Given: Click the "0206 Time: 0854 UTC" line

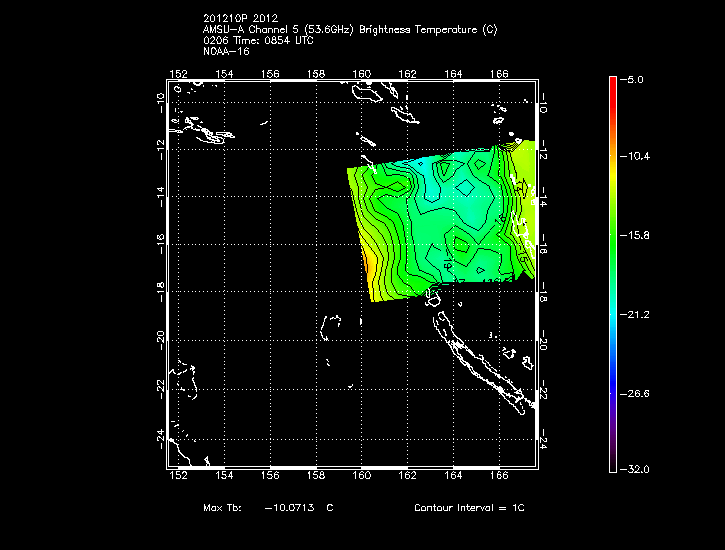Looking at the screenshot, I should (x=258, y=40).
